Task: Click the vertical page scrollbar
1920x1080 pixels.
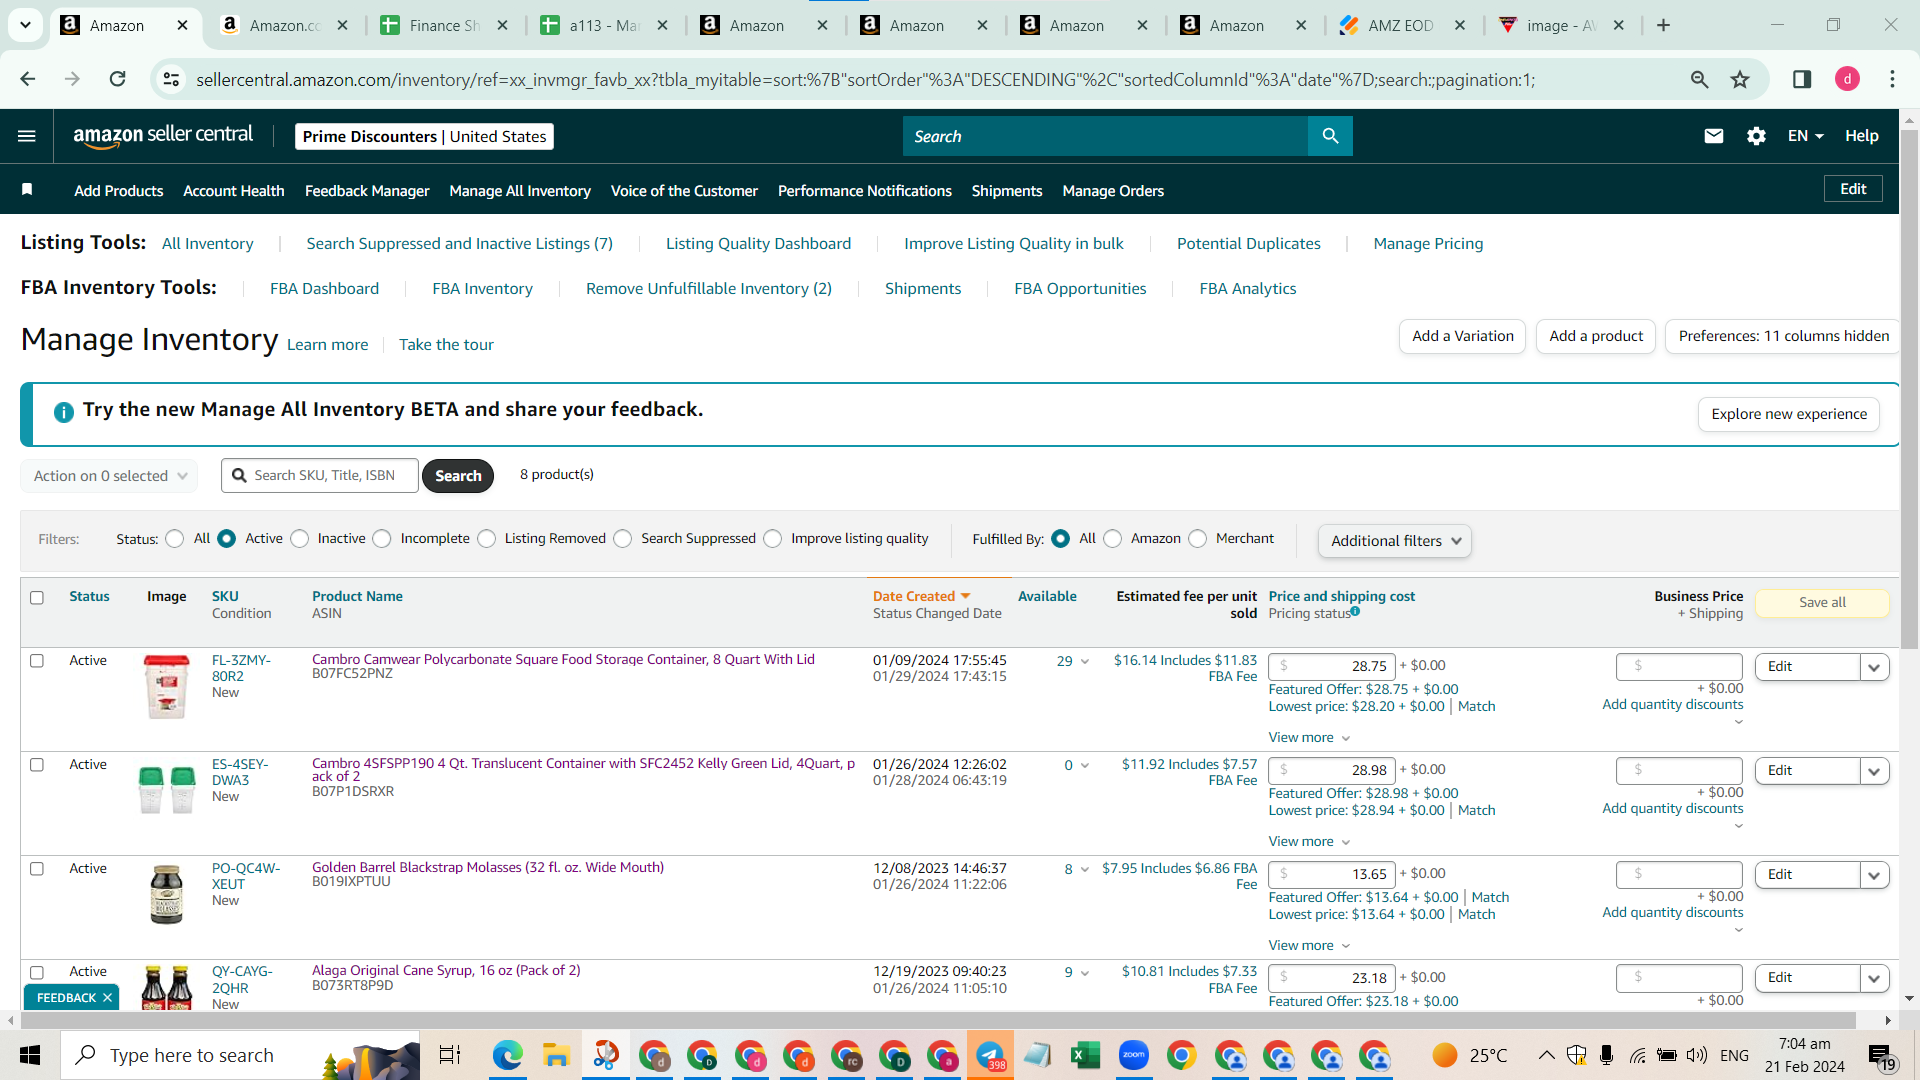Action: tap(1909, 390)
